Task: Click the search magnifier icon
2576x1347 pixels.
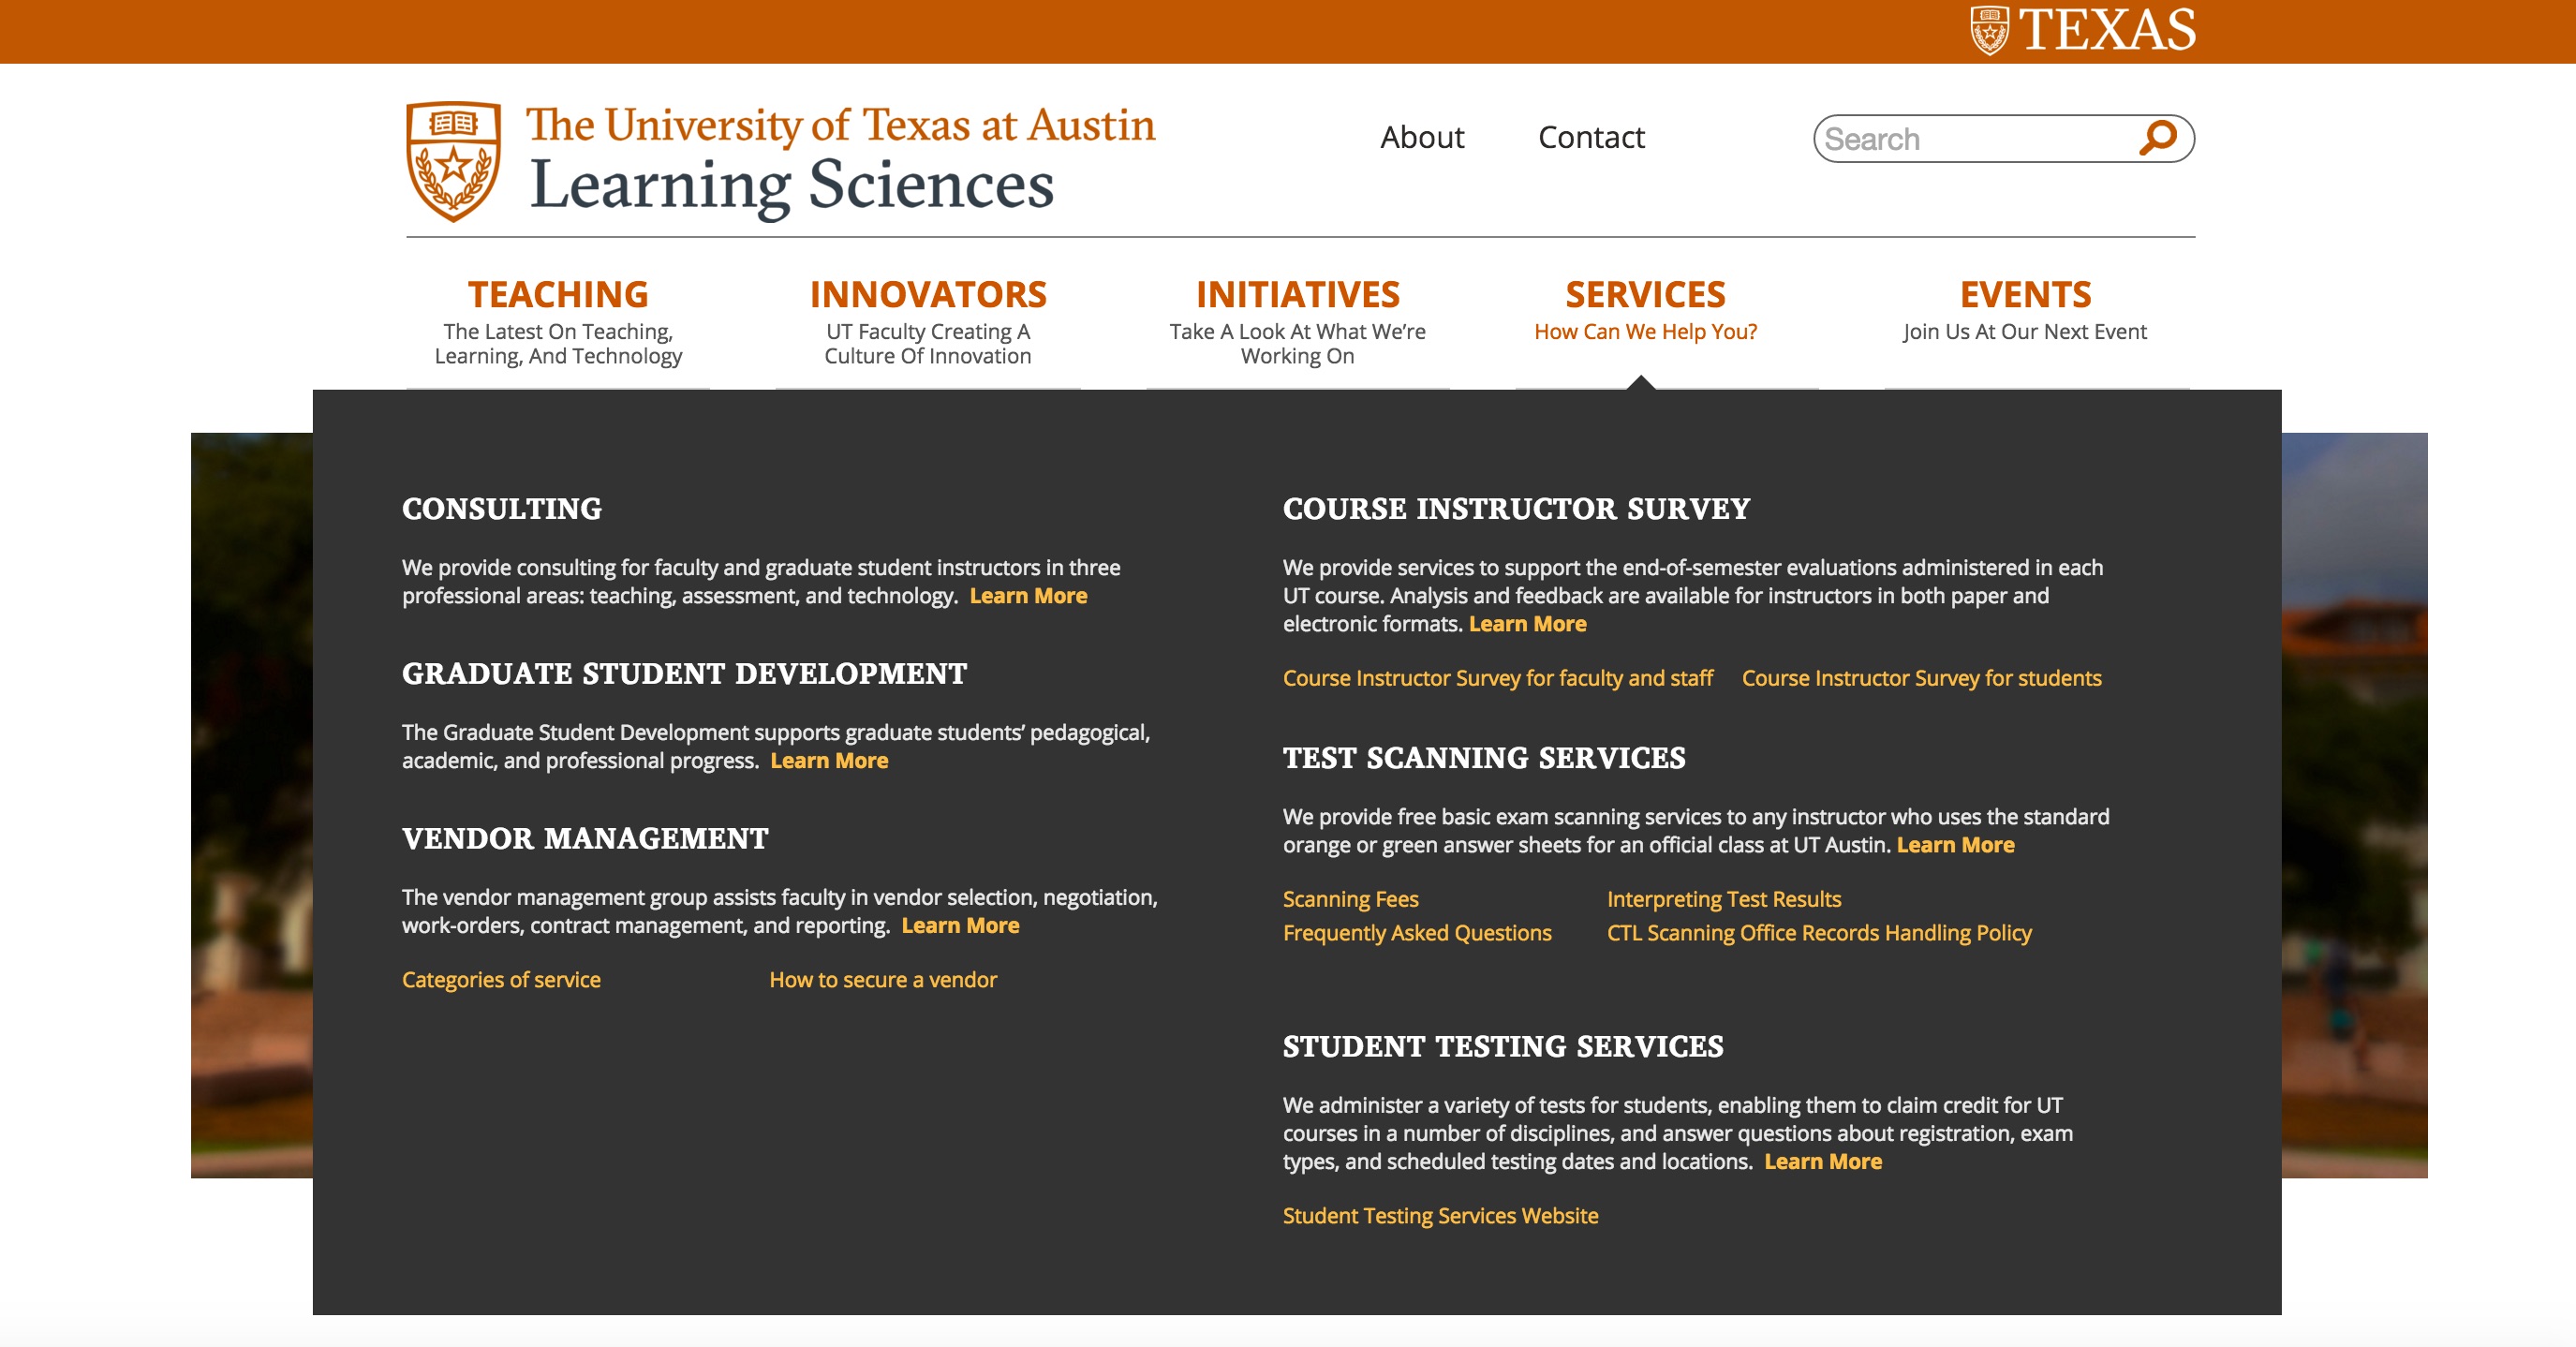Action: [2157, 138]
